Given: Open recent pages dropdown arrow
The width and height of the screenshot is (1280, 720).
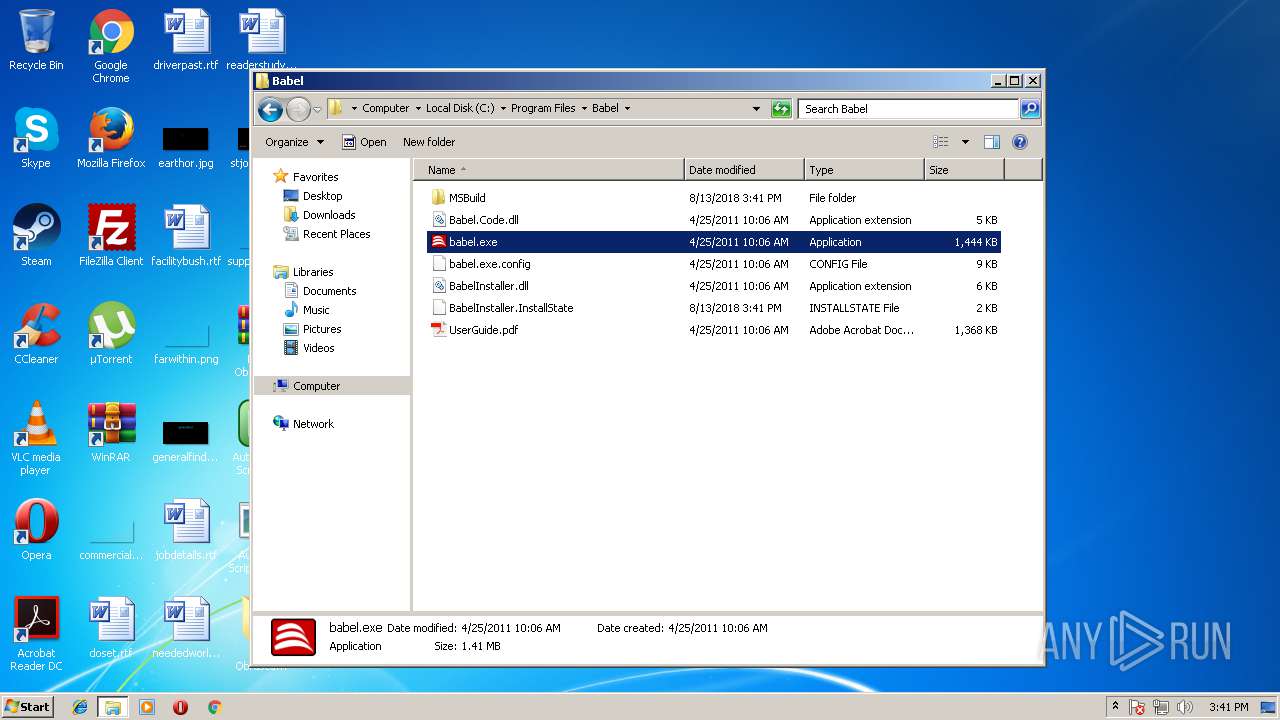Looking at the screenshot, I should point(317,109).
